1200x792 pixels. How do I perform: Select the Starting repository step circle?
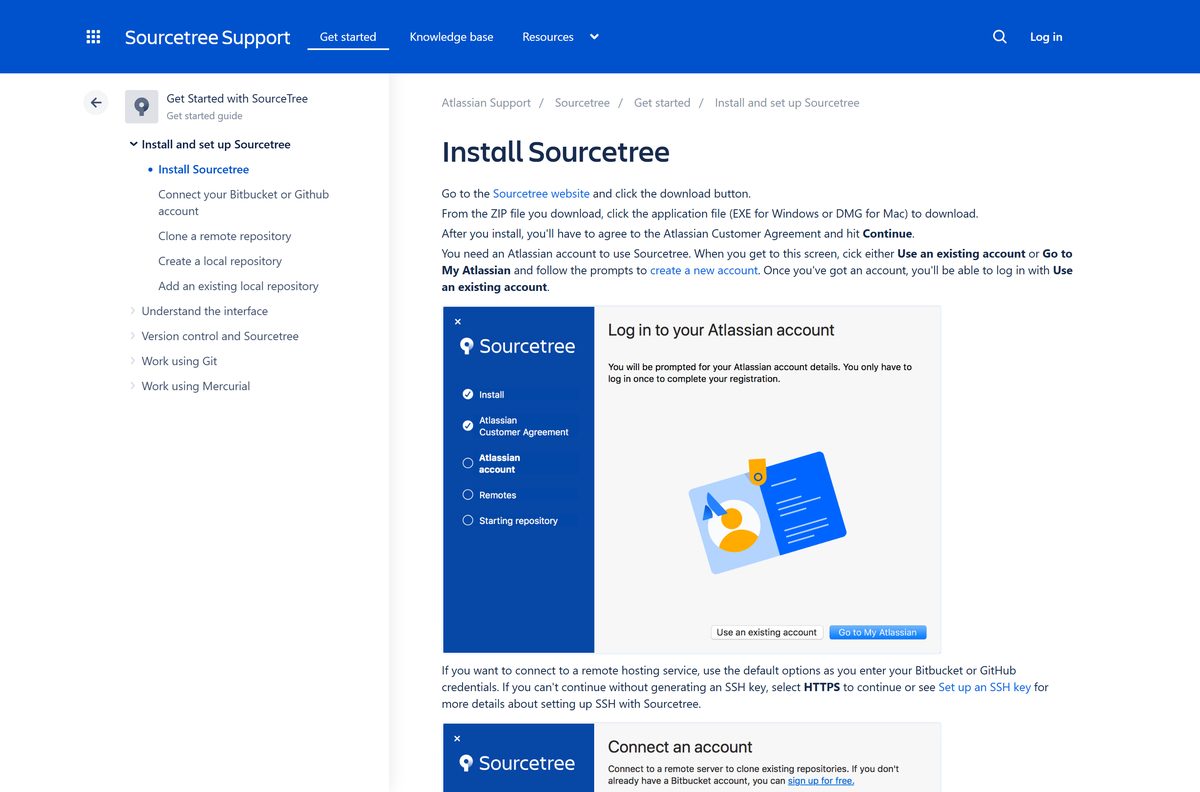click(x=467, y=520)
